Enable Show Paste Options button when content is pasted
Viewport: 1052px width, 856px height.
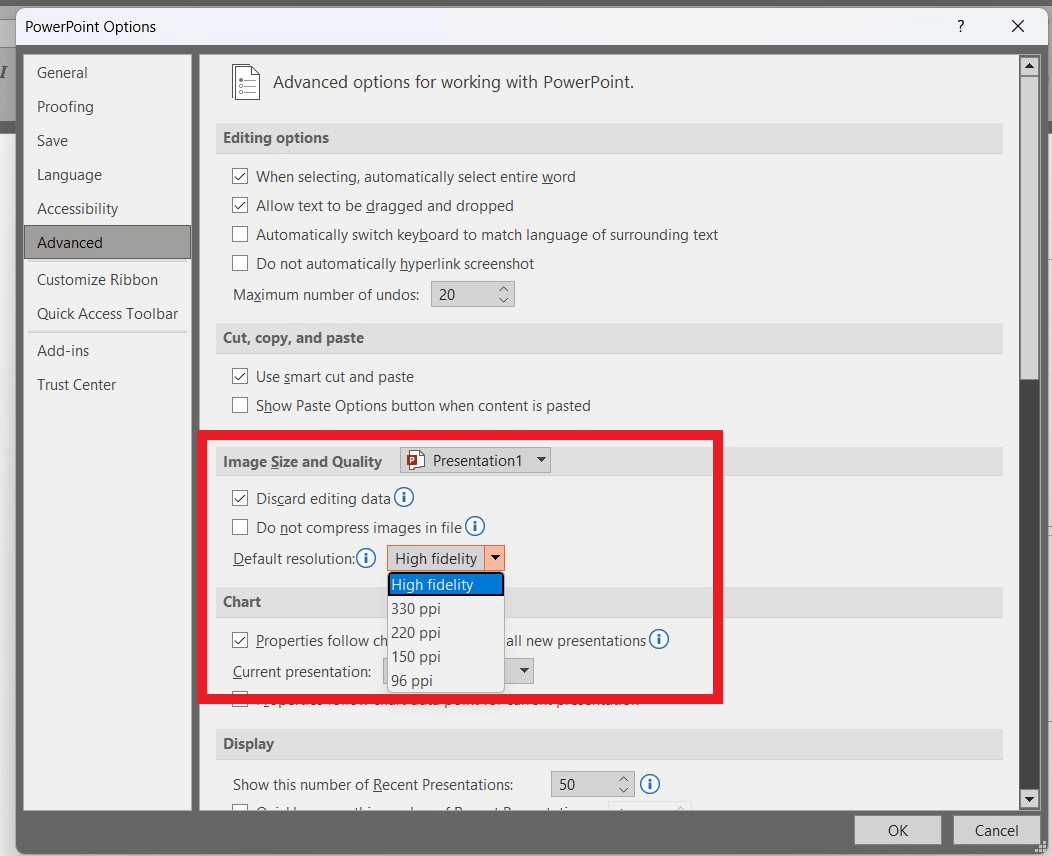pos(240,405)
